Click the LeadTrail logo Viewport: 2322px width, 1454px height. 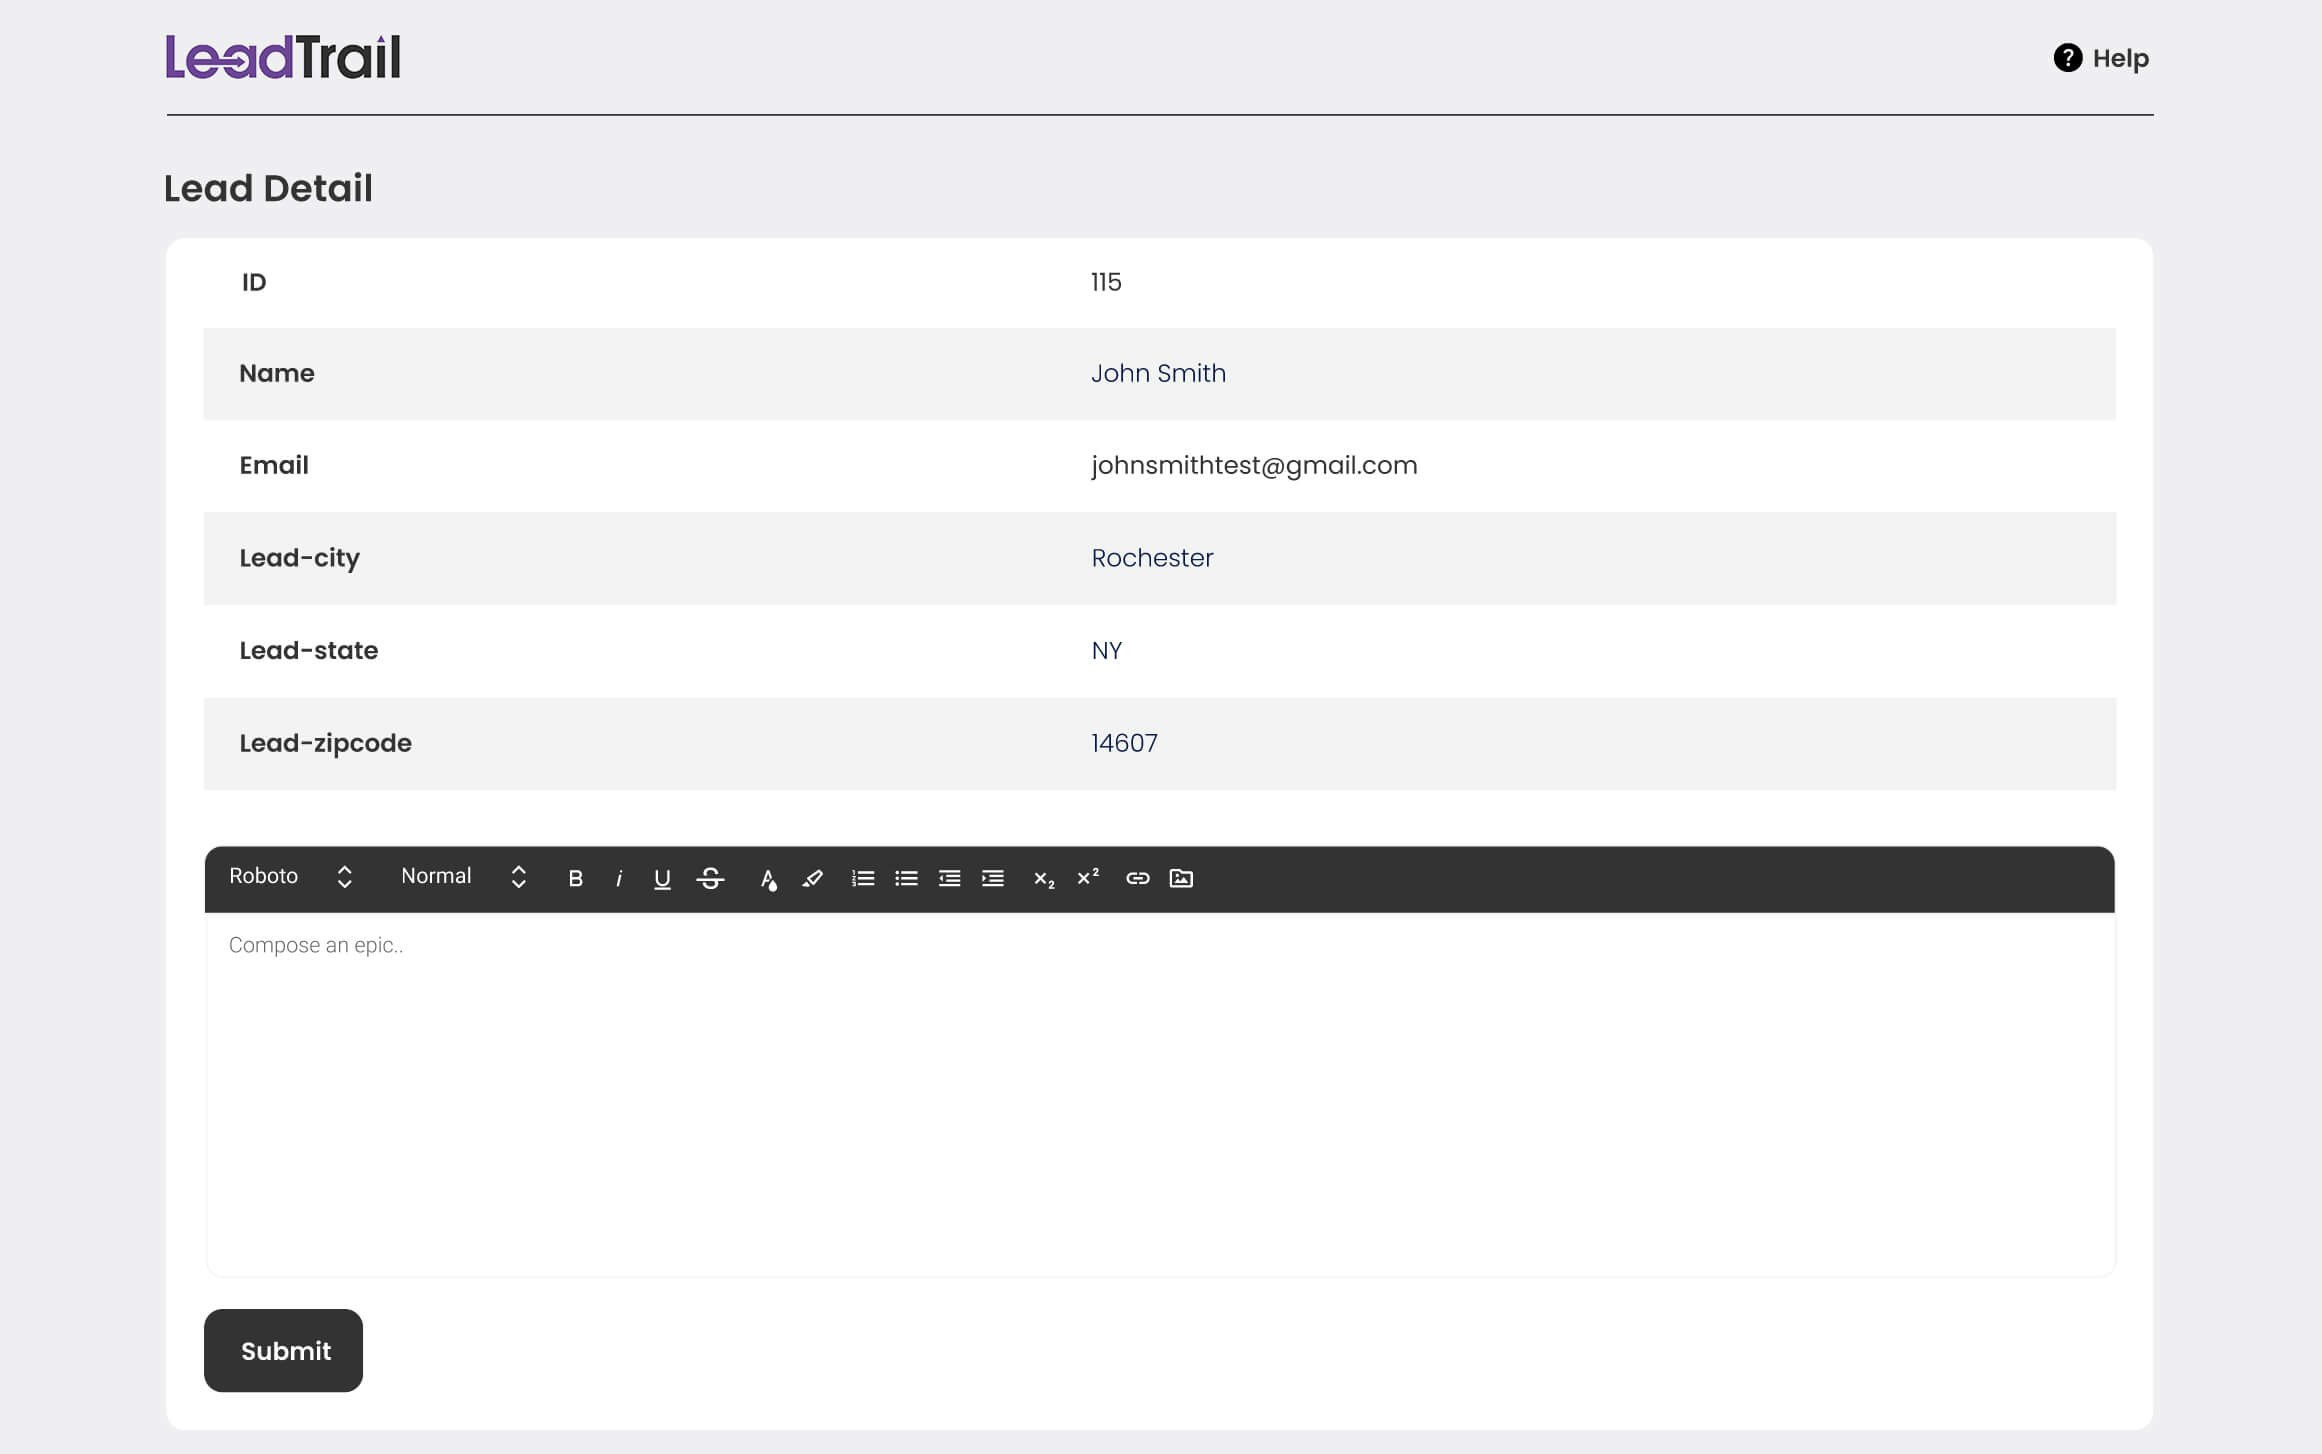click(283, 57)
